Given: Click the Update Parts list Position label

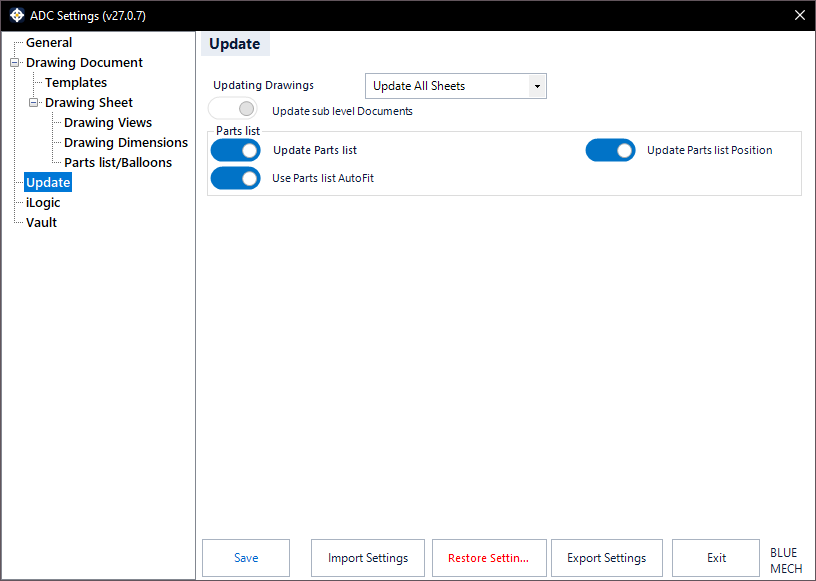Looking at the screenshot, I should tap(709, 150).
